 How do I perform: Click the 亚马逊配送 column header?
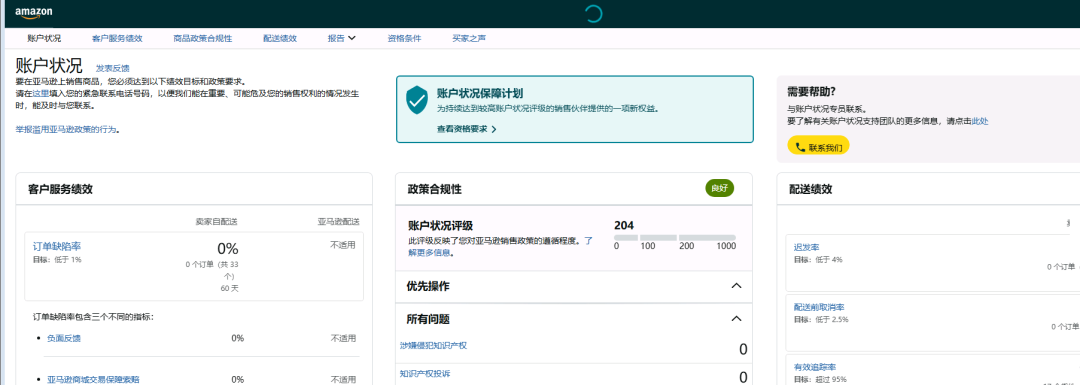click(x=338, y=222)
